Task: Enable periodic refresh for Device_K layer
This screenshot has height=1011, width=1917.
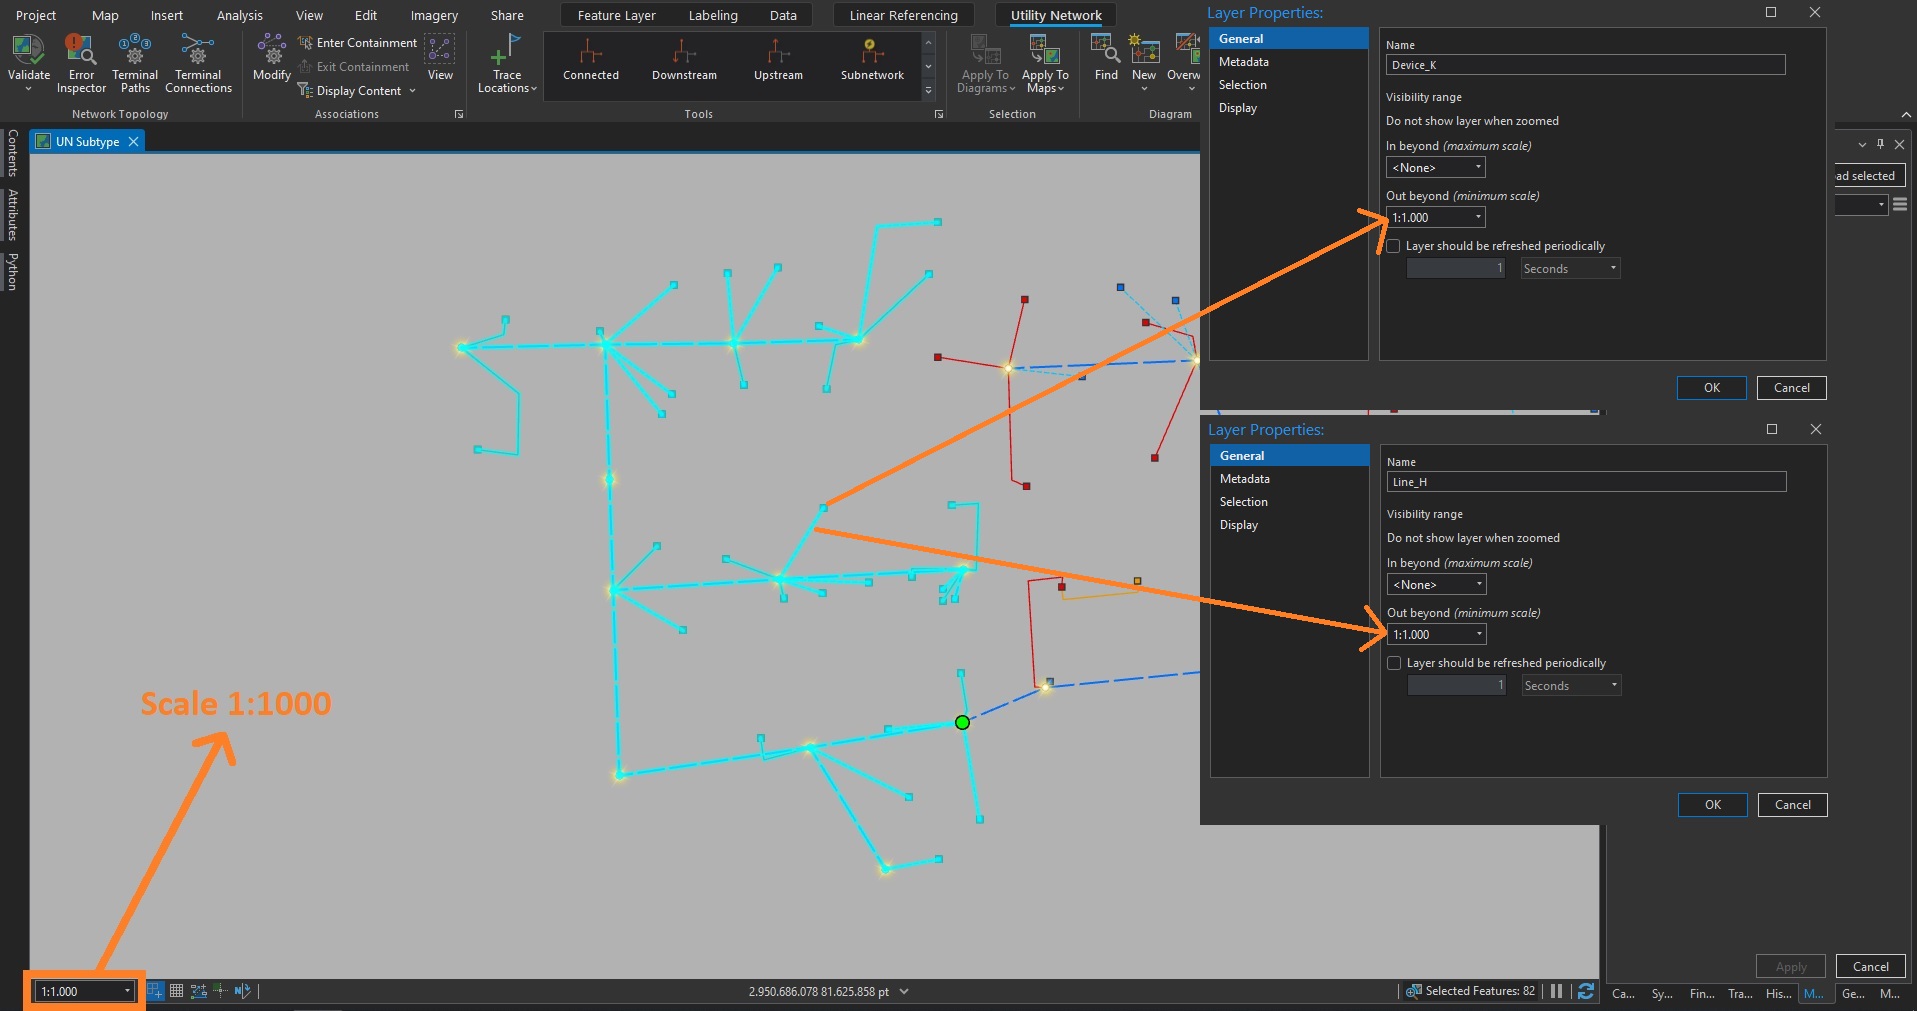Action: pyautogui.click(x=1393, y=246)
